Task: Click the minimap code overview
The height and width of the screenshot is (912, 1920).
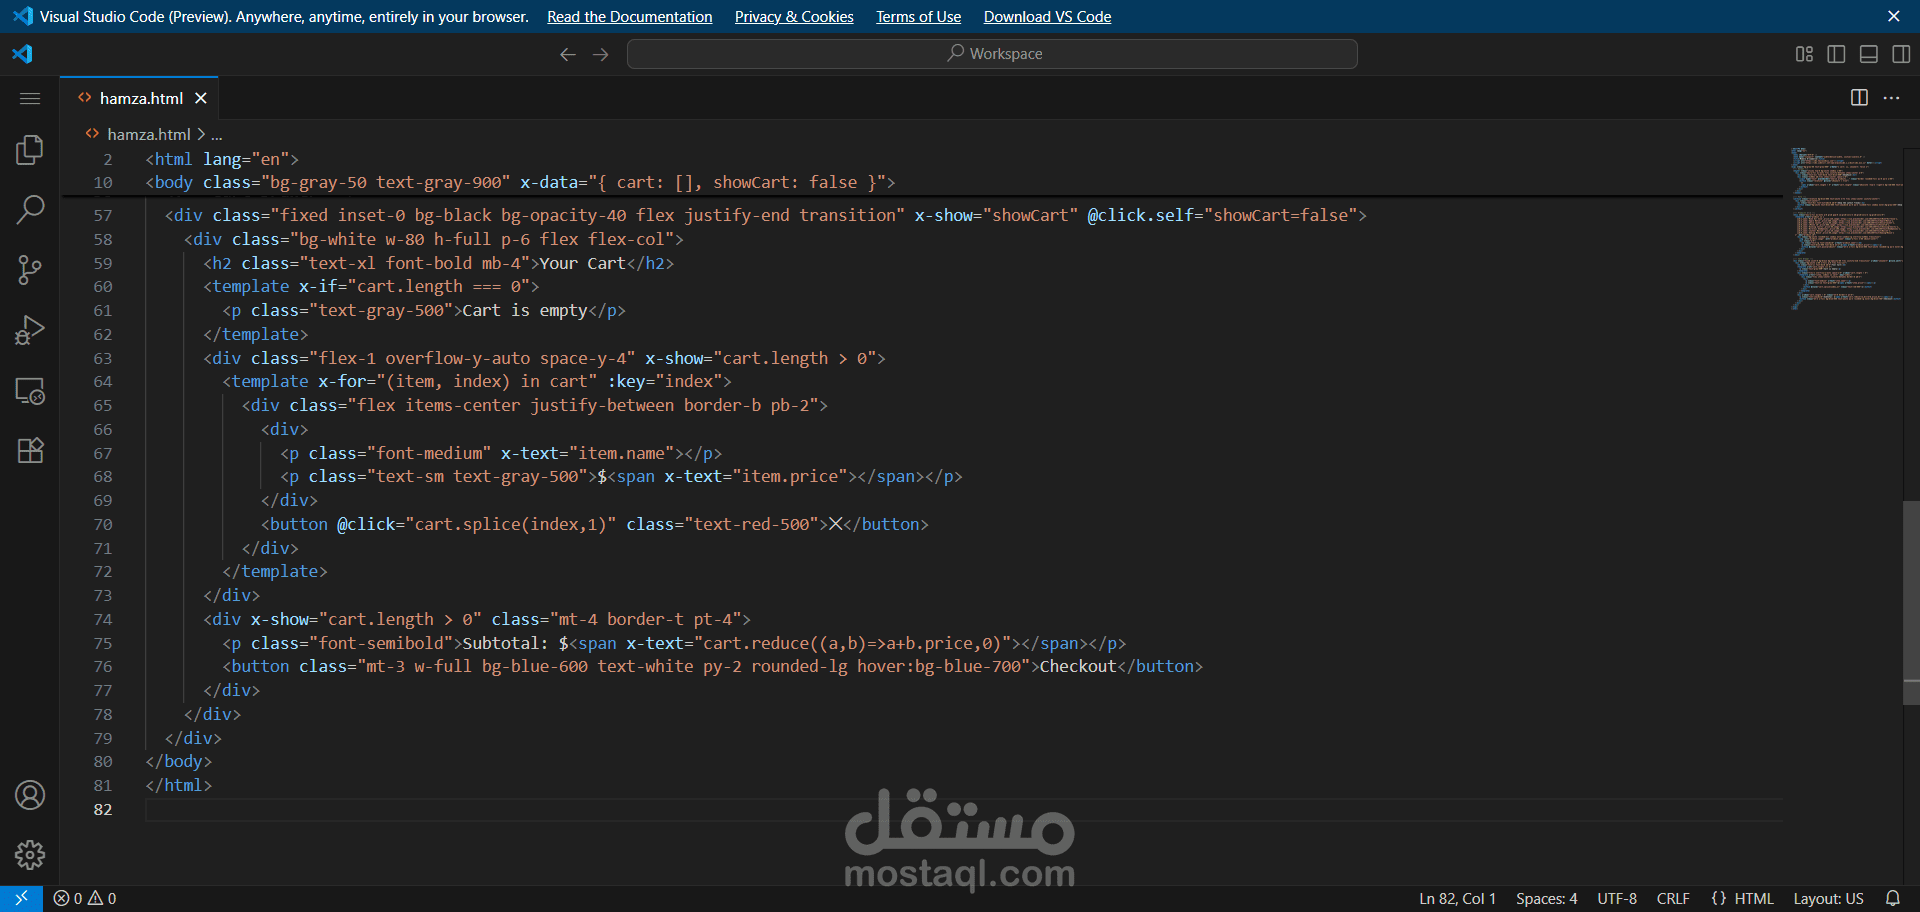Action: click(x=1845, y=228)
